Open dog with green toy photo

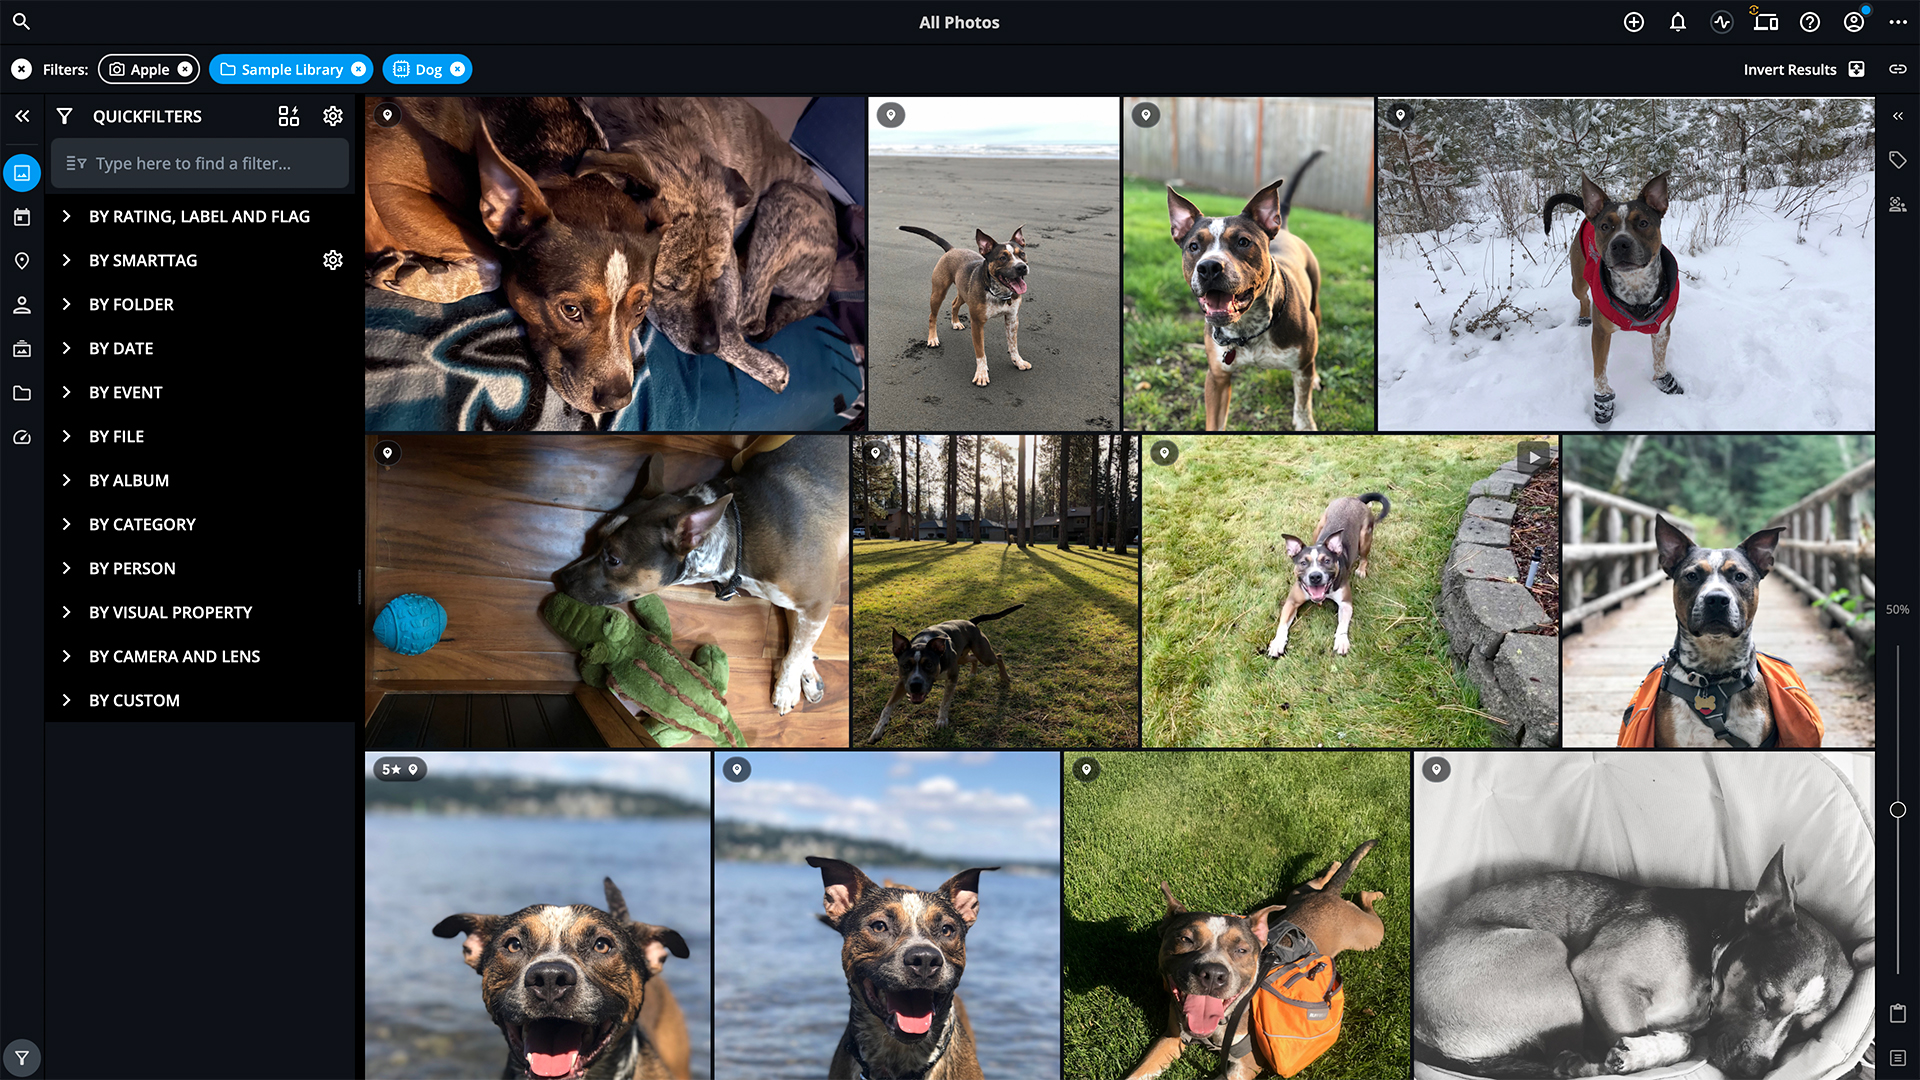[607, 591]
